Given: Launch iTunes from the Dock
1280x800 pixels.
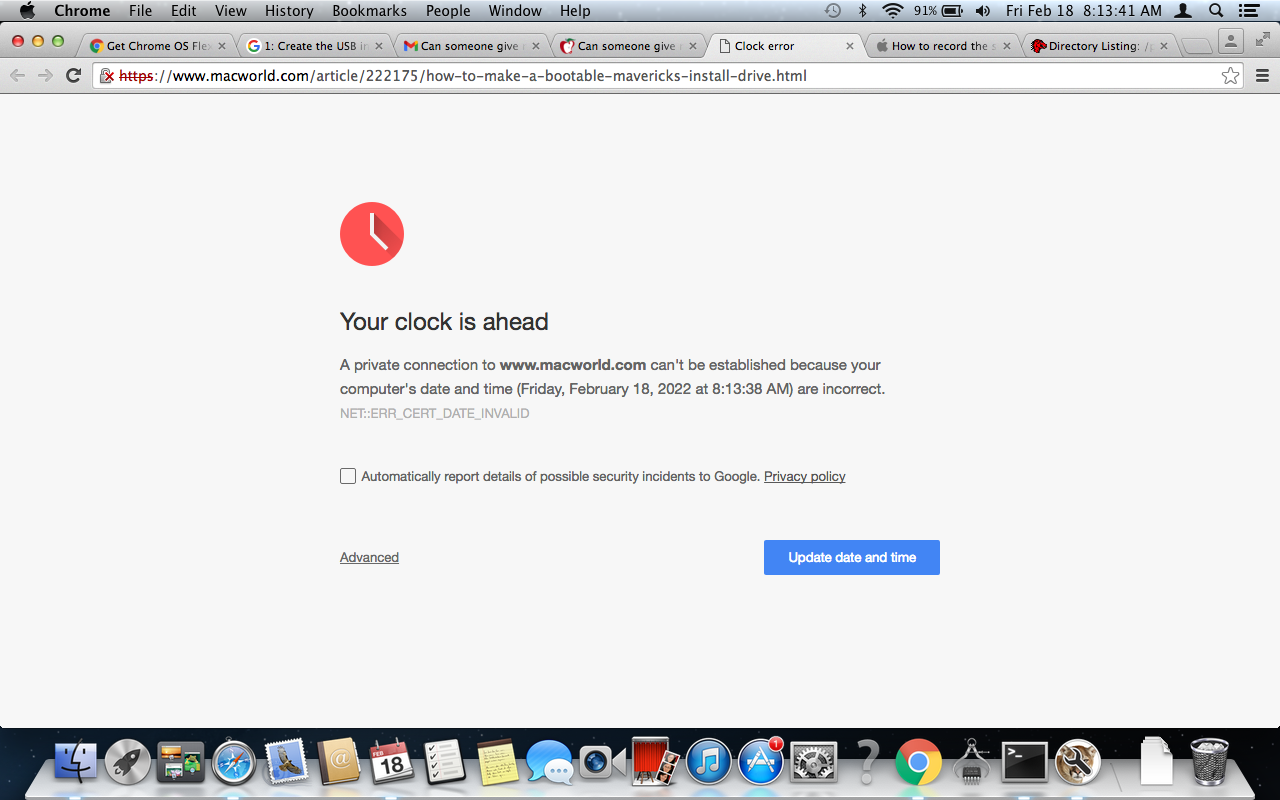Looking at the screenshot, I should pyautogui.click(x=709, y=763).
